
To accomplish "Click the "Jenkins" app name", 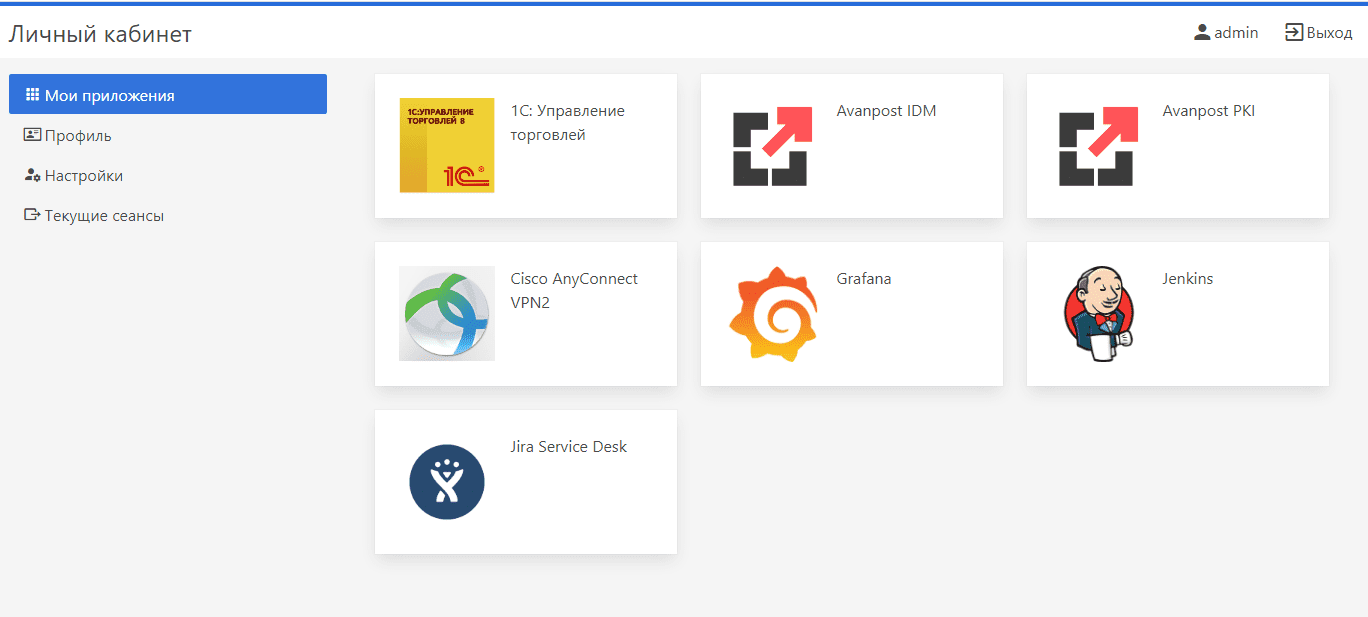I will click(x=1188, y=279).
